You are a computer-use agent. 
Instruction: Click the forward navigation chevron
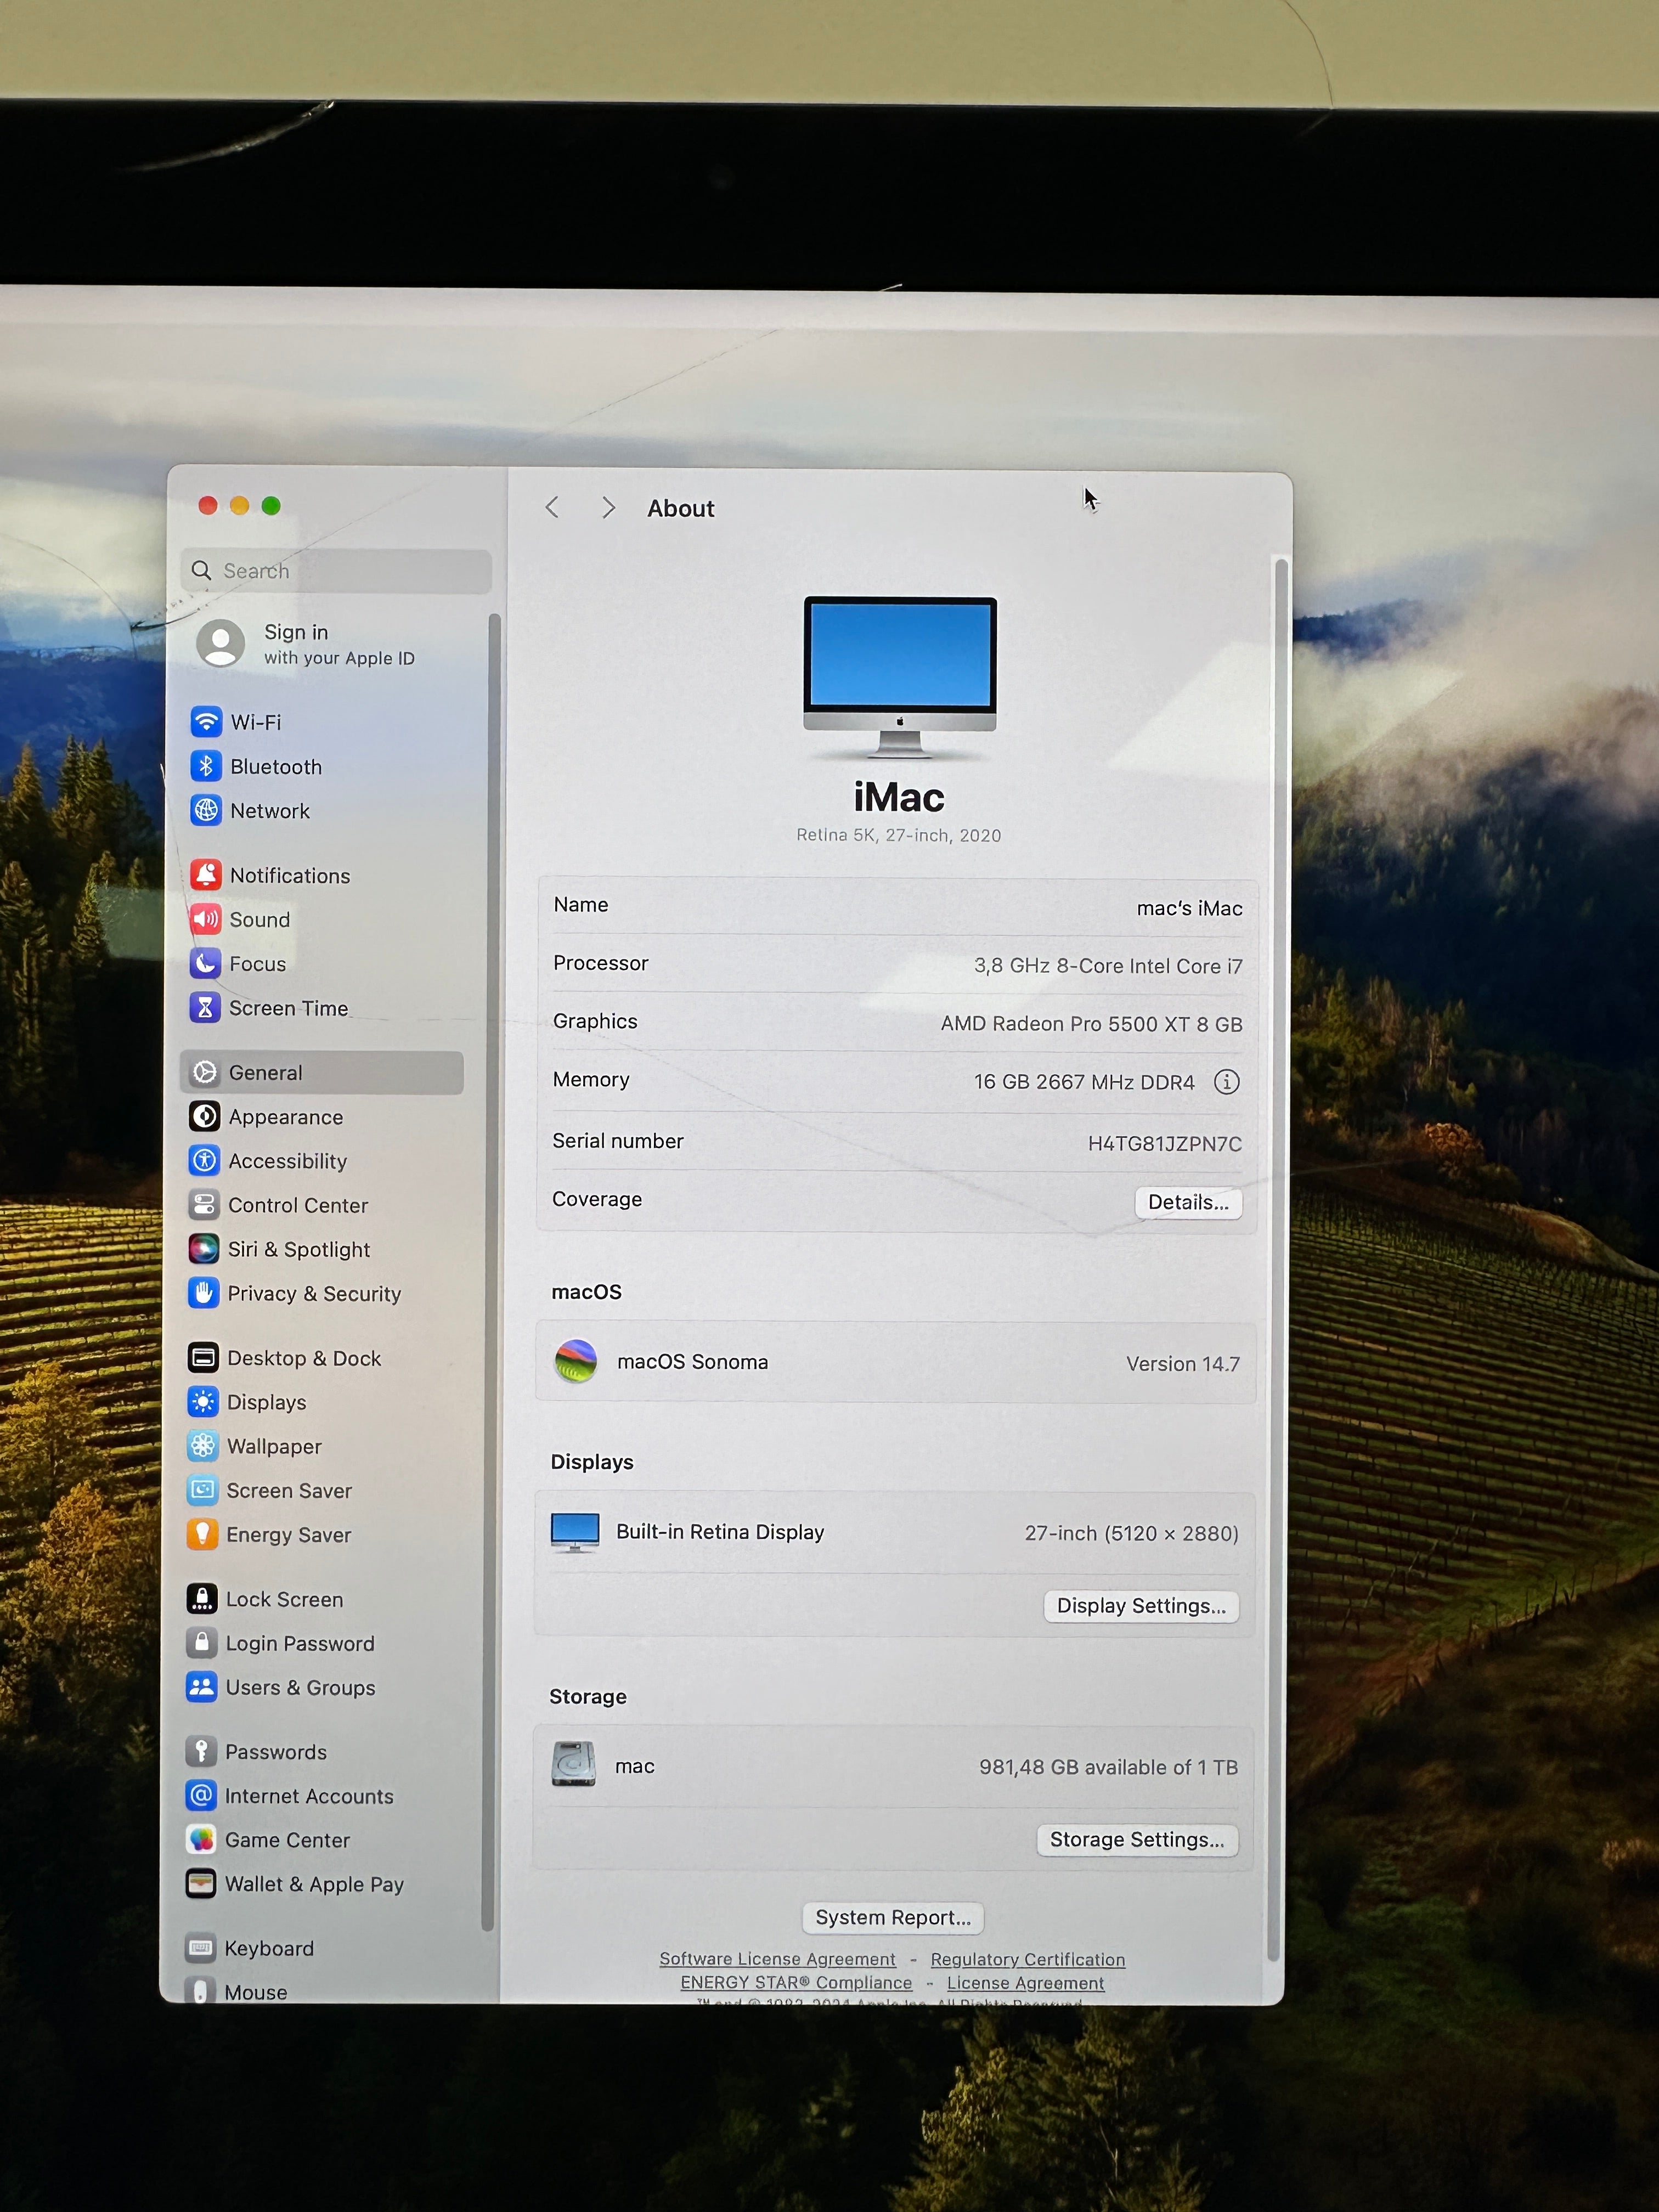click(x=609, y=507)
